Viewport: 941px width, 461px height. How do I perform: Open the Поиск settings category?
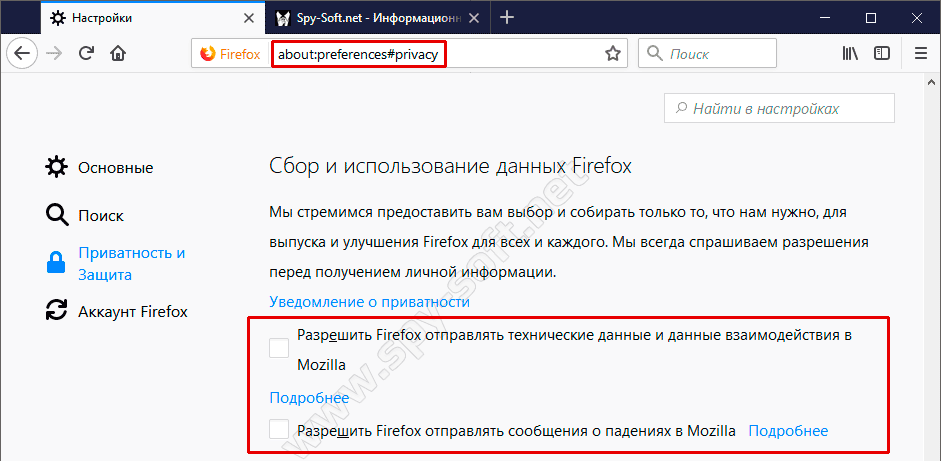point(85,215)
